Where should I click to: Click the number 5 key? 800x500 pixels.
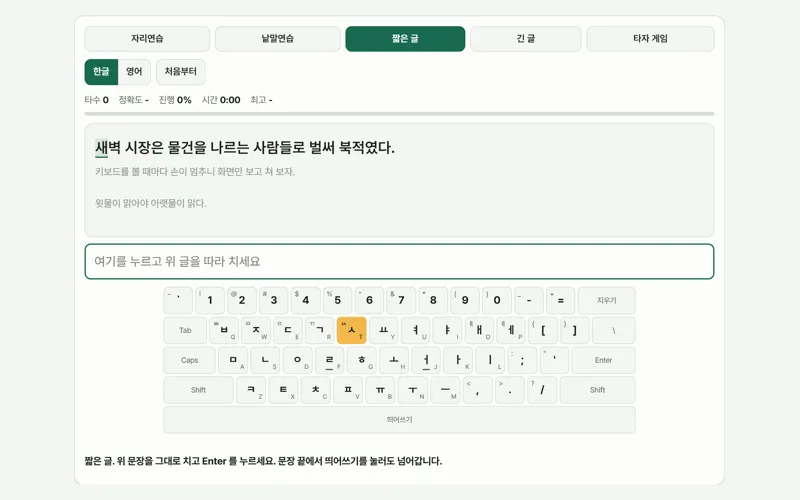pos(337,301)
